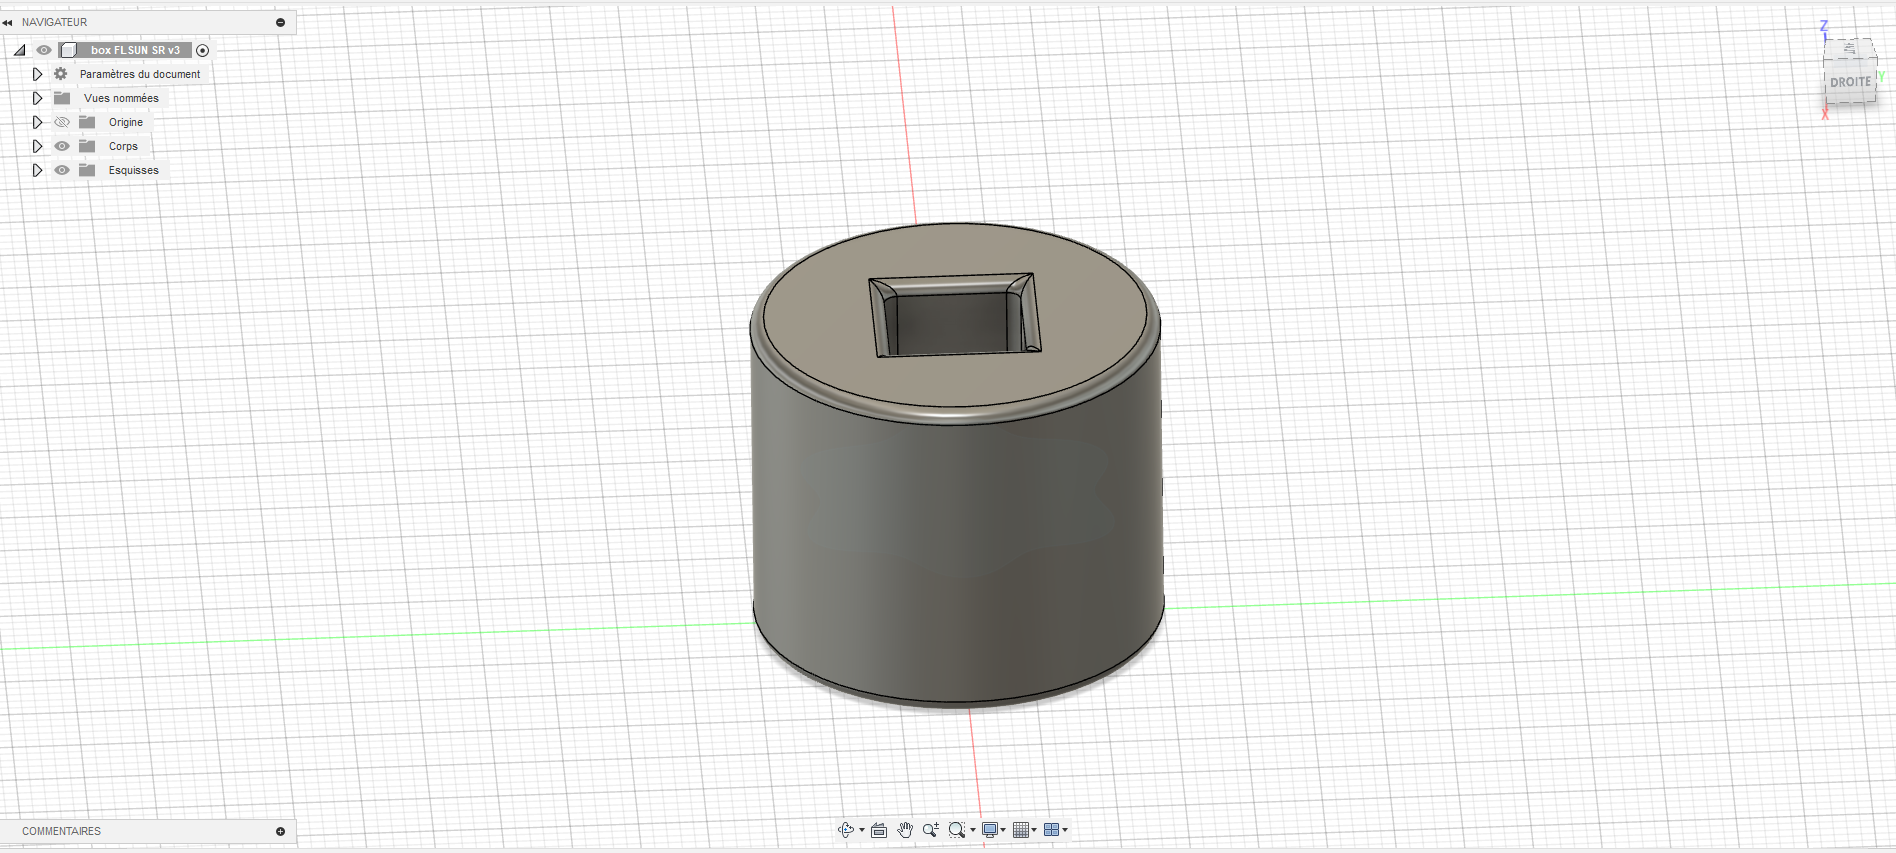Image resolution: width=1896 pixels, height=853 pixels.
Task: Click the Viewports layout icon
Action: pos(1051,830)
